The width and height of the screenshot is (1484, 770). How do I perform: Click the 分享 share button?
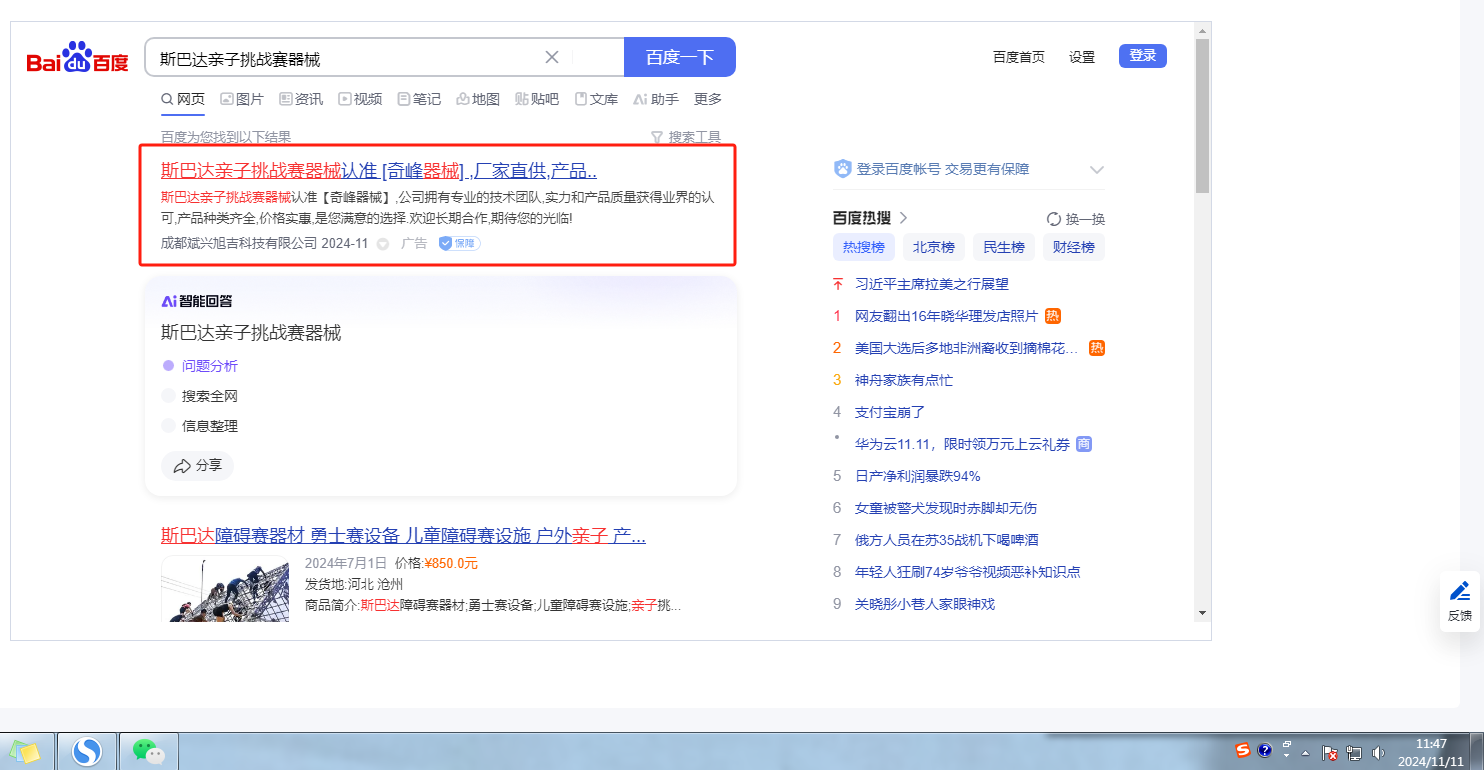pyautogui.click(x=197, y=466)
